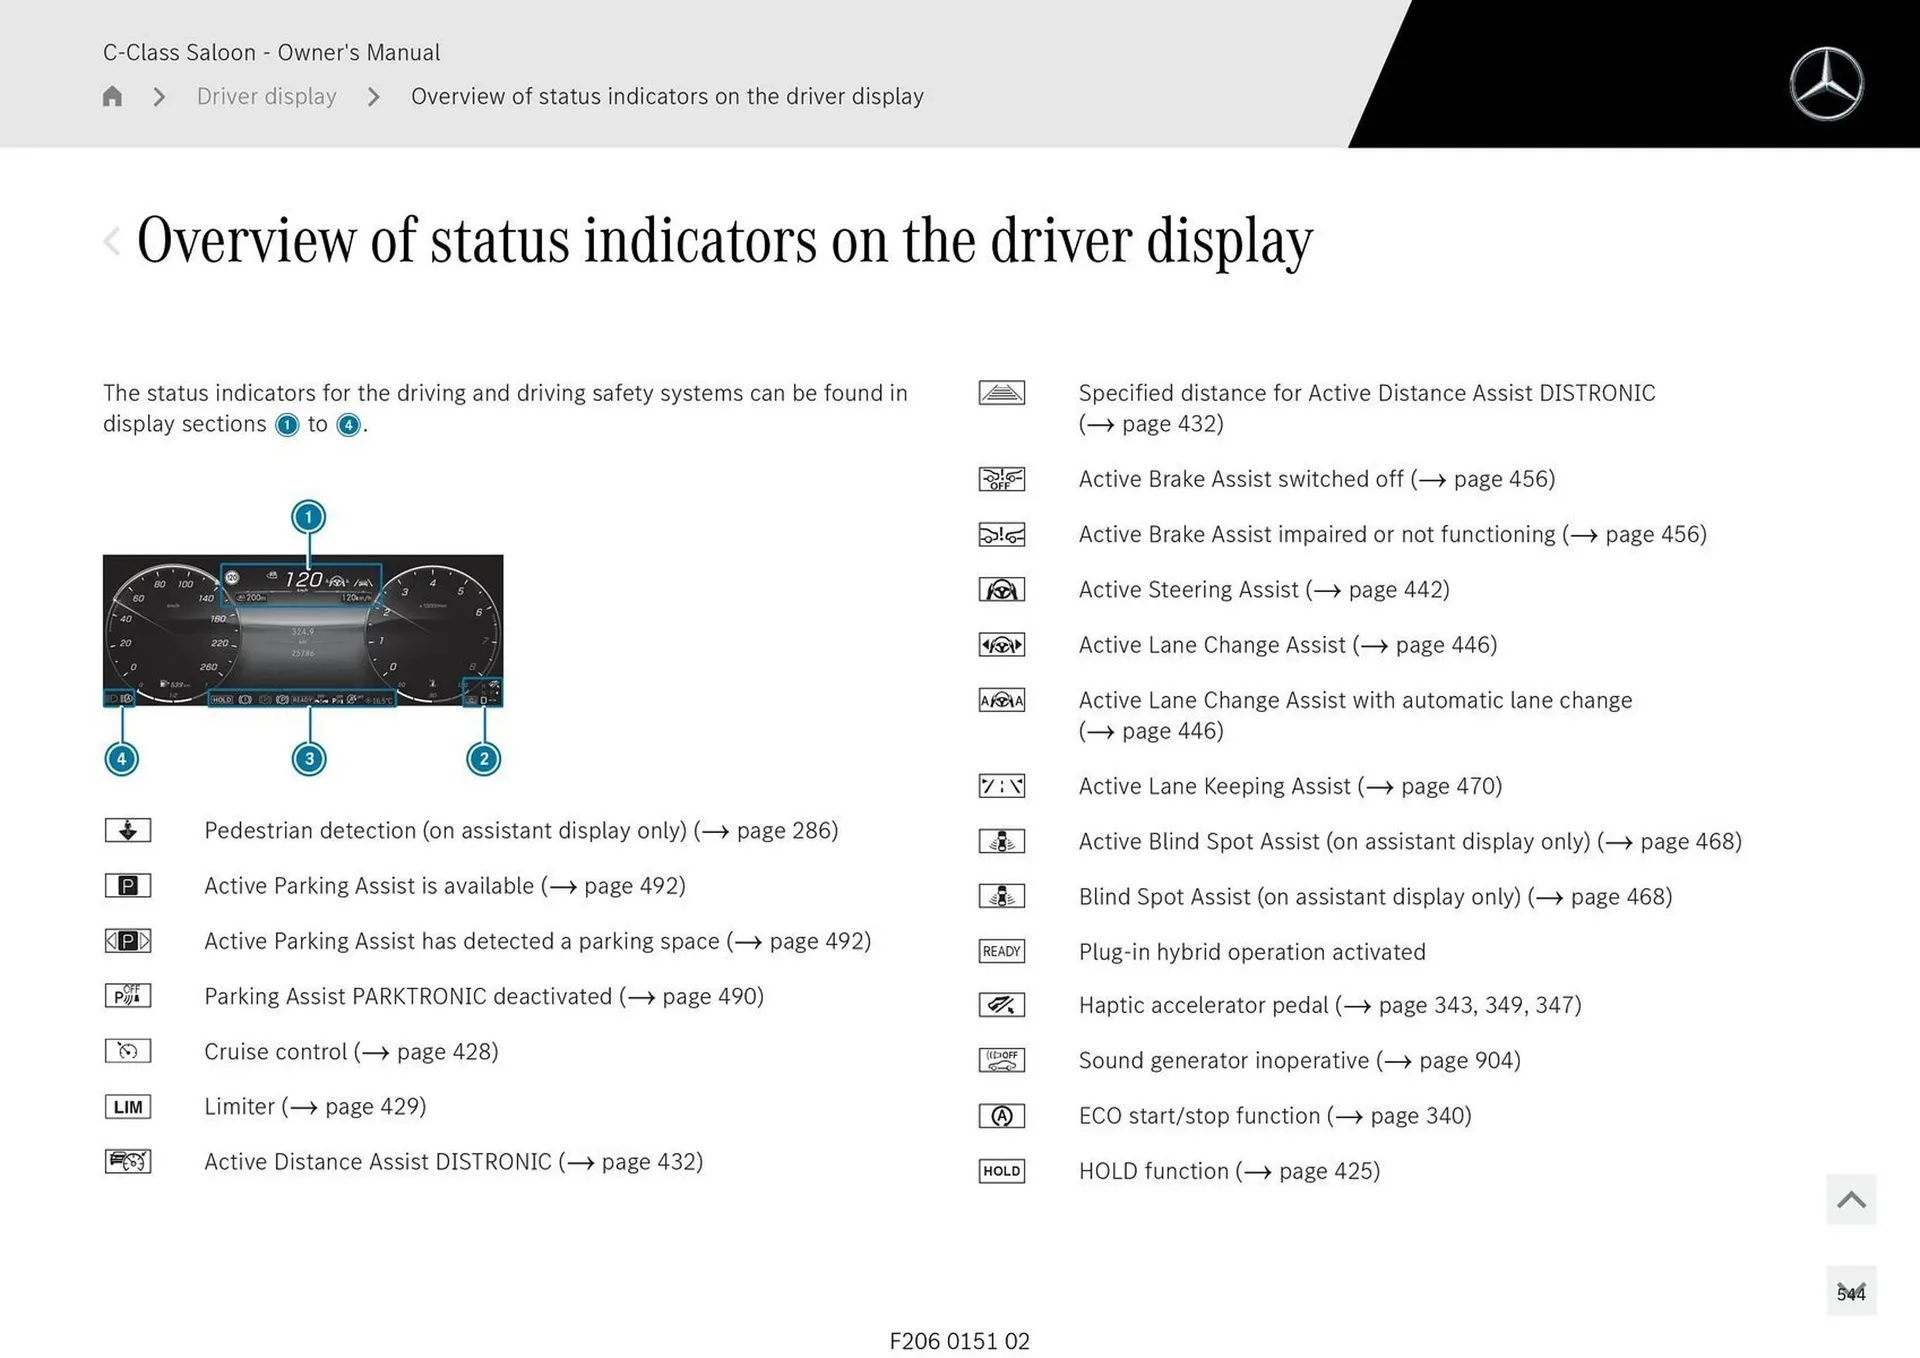Click the Active Parking Assist available P icon
The height and width of the screenshot is (1358, 1920).
(x=128, y=886)
